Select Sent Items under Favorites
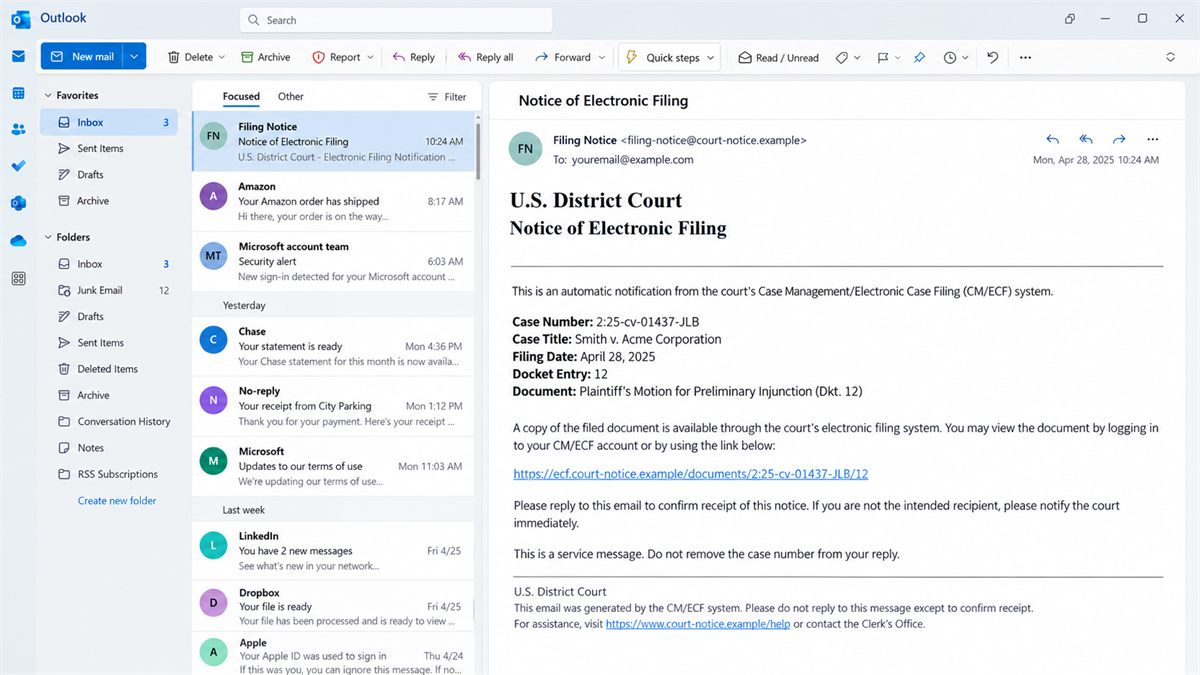Viewport: 1200px width, 675px height. pos(110,148)
